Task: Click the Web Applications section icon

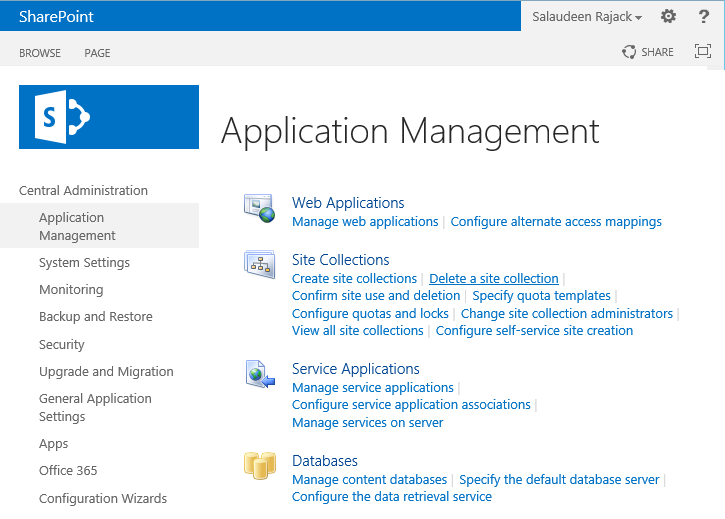Action: point(260,208)
